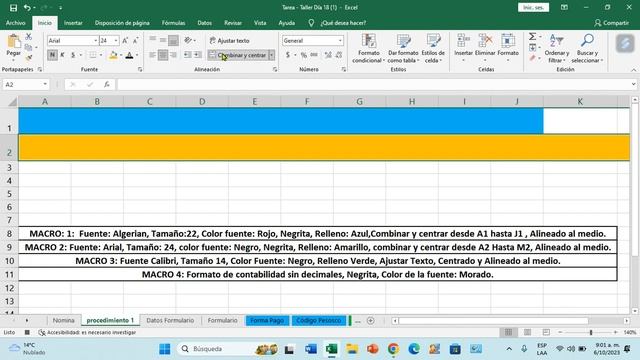The image size is (640, 360).
Task: Toggle underline S formatting
Action: [73, 55]
